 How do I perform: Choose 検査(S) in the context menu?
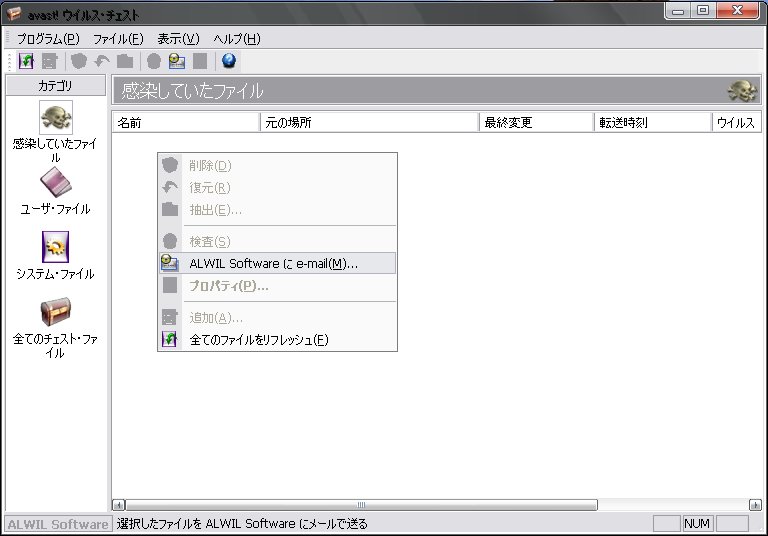tap(277, 241)
